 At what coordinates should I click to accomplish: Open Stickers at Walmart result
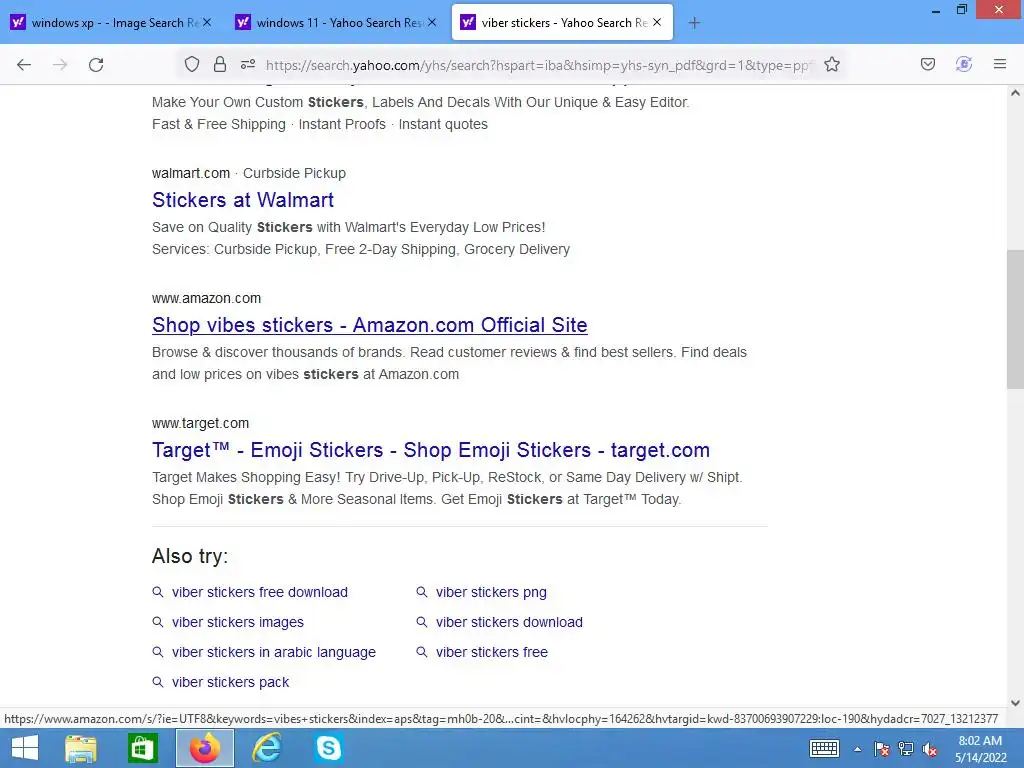coord(243,200)
